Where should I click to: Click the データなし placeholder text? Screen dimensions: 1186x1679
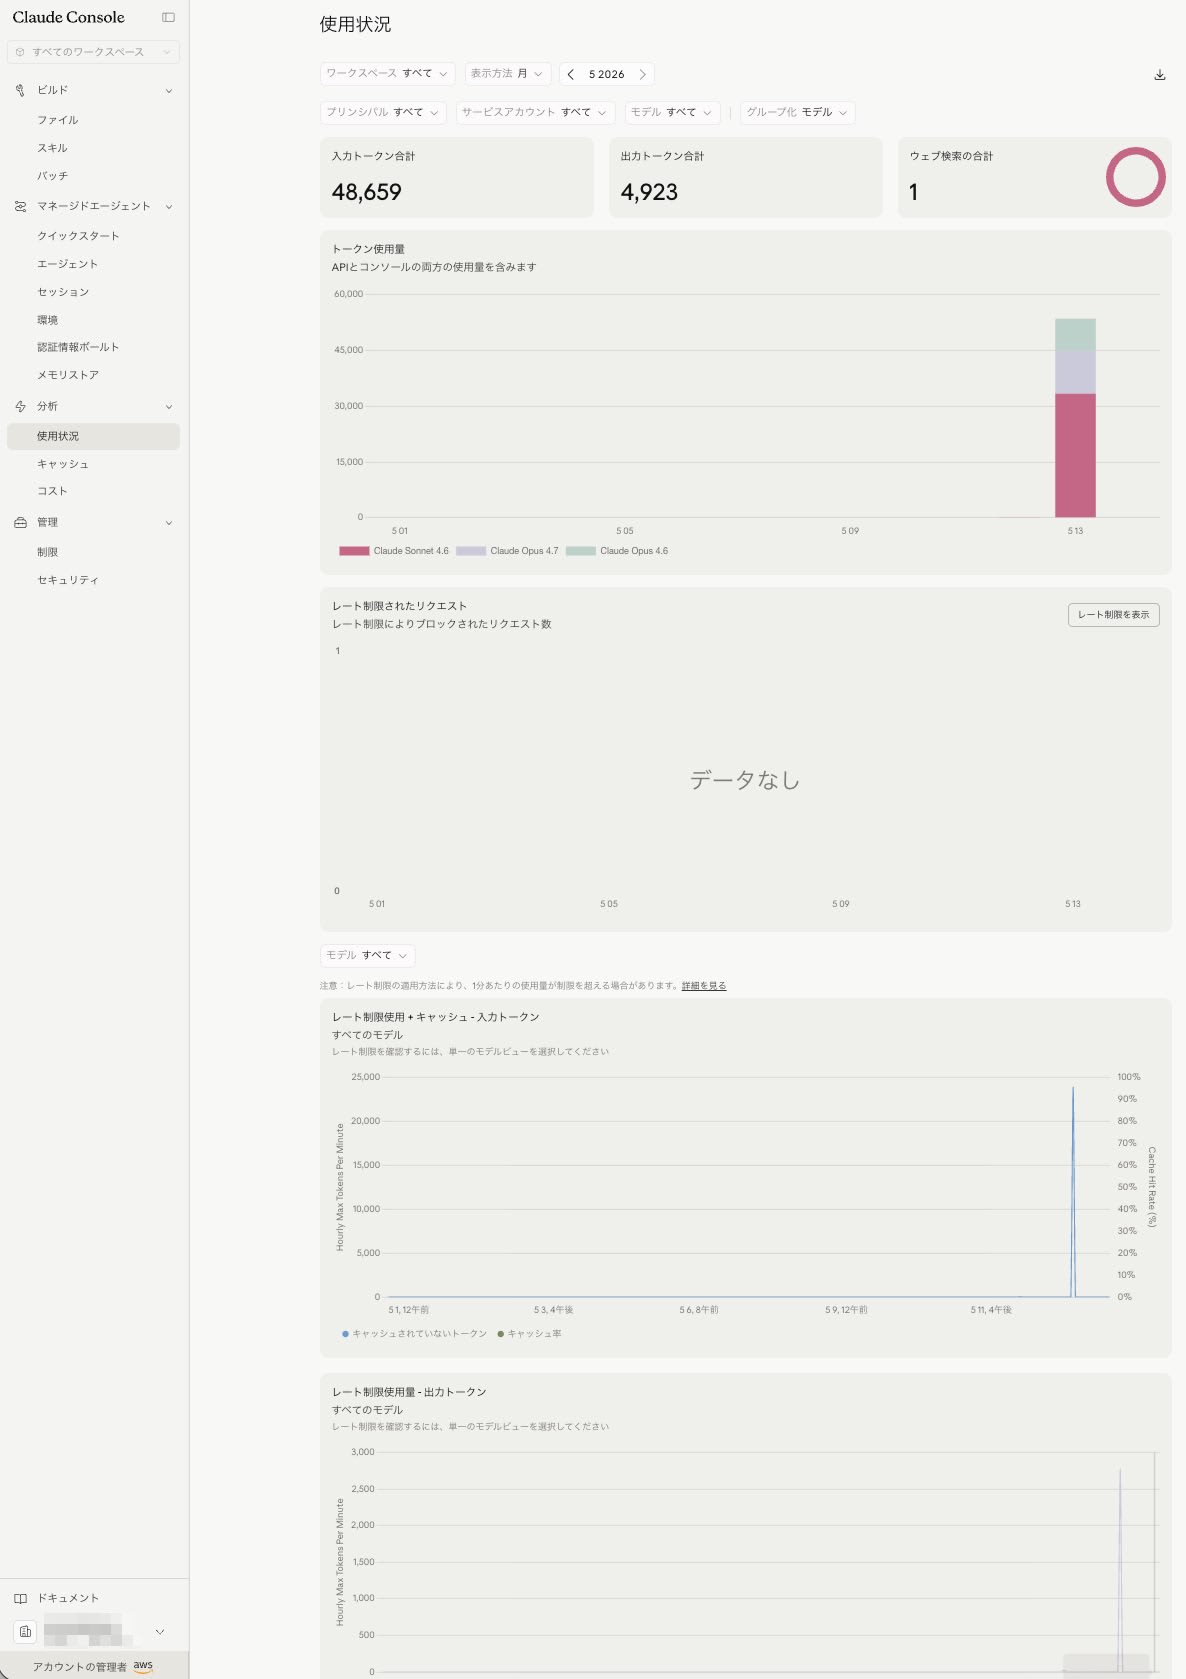tap(745, 780)
